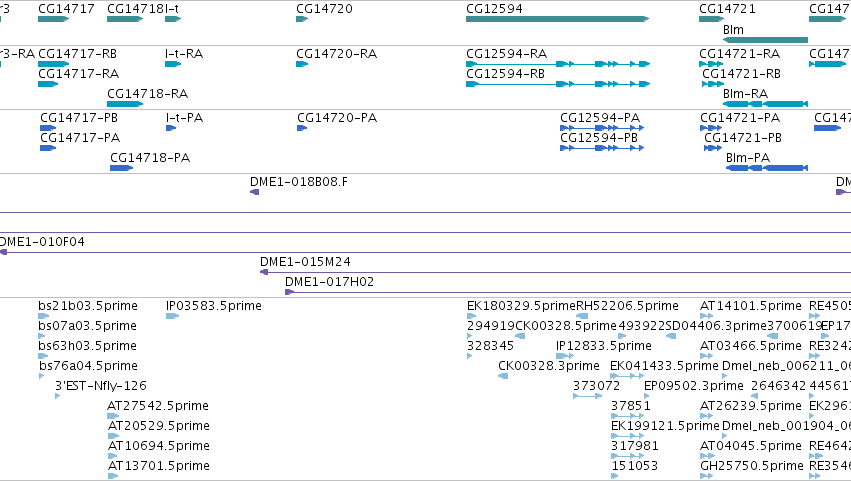Click the CG14718-PA protein label
The image size is (851, 481).
150,158
